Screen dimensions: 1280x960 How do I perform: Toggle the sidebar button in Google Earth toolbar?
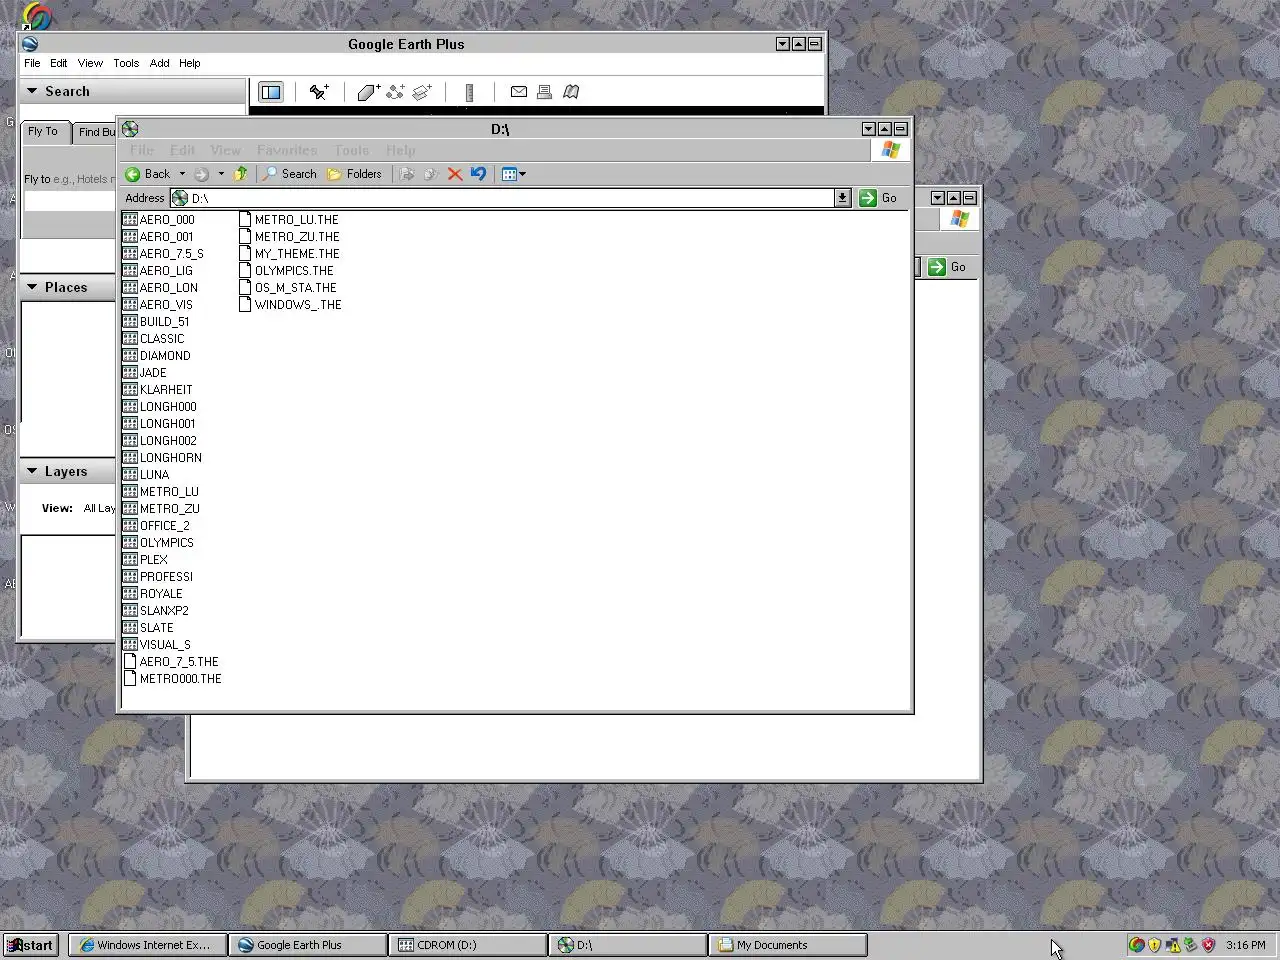pyautogui.click(x=271, y=92)
